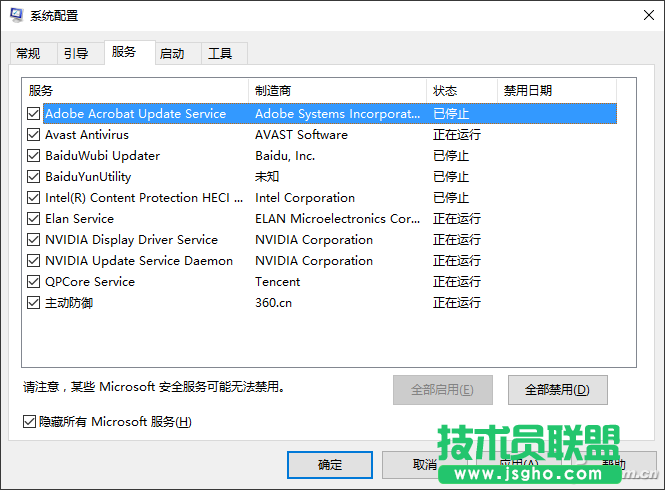Open the 引导 tab
This screenshot has height=490, width=665.
tap(76, 54)
